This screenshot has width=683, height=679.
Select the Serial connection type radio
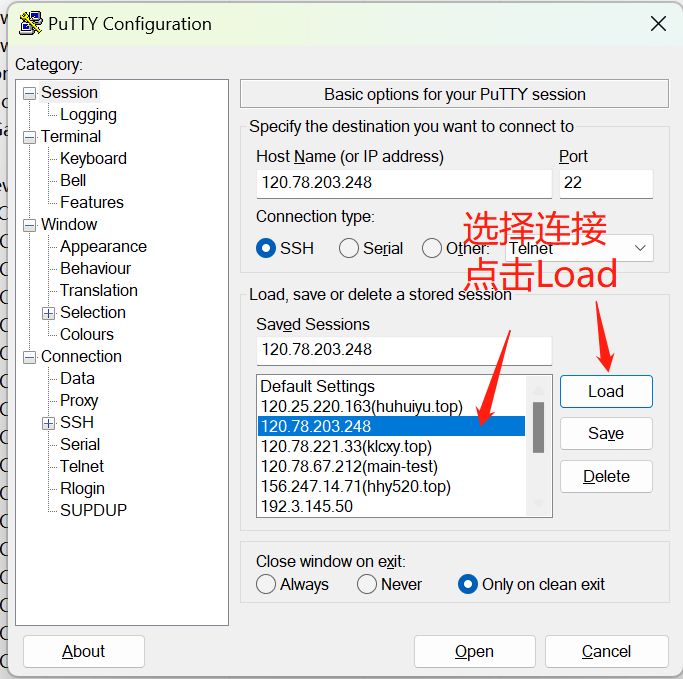pos(348,248)
